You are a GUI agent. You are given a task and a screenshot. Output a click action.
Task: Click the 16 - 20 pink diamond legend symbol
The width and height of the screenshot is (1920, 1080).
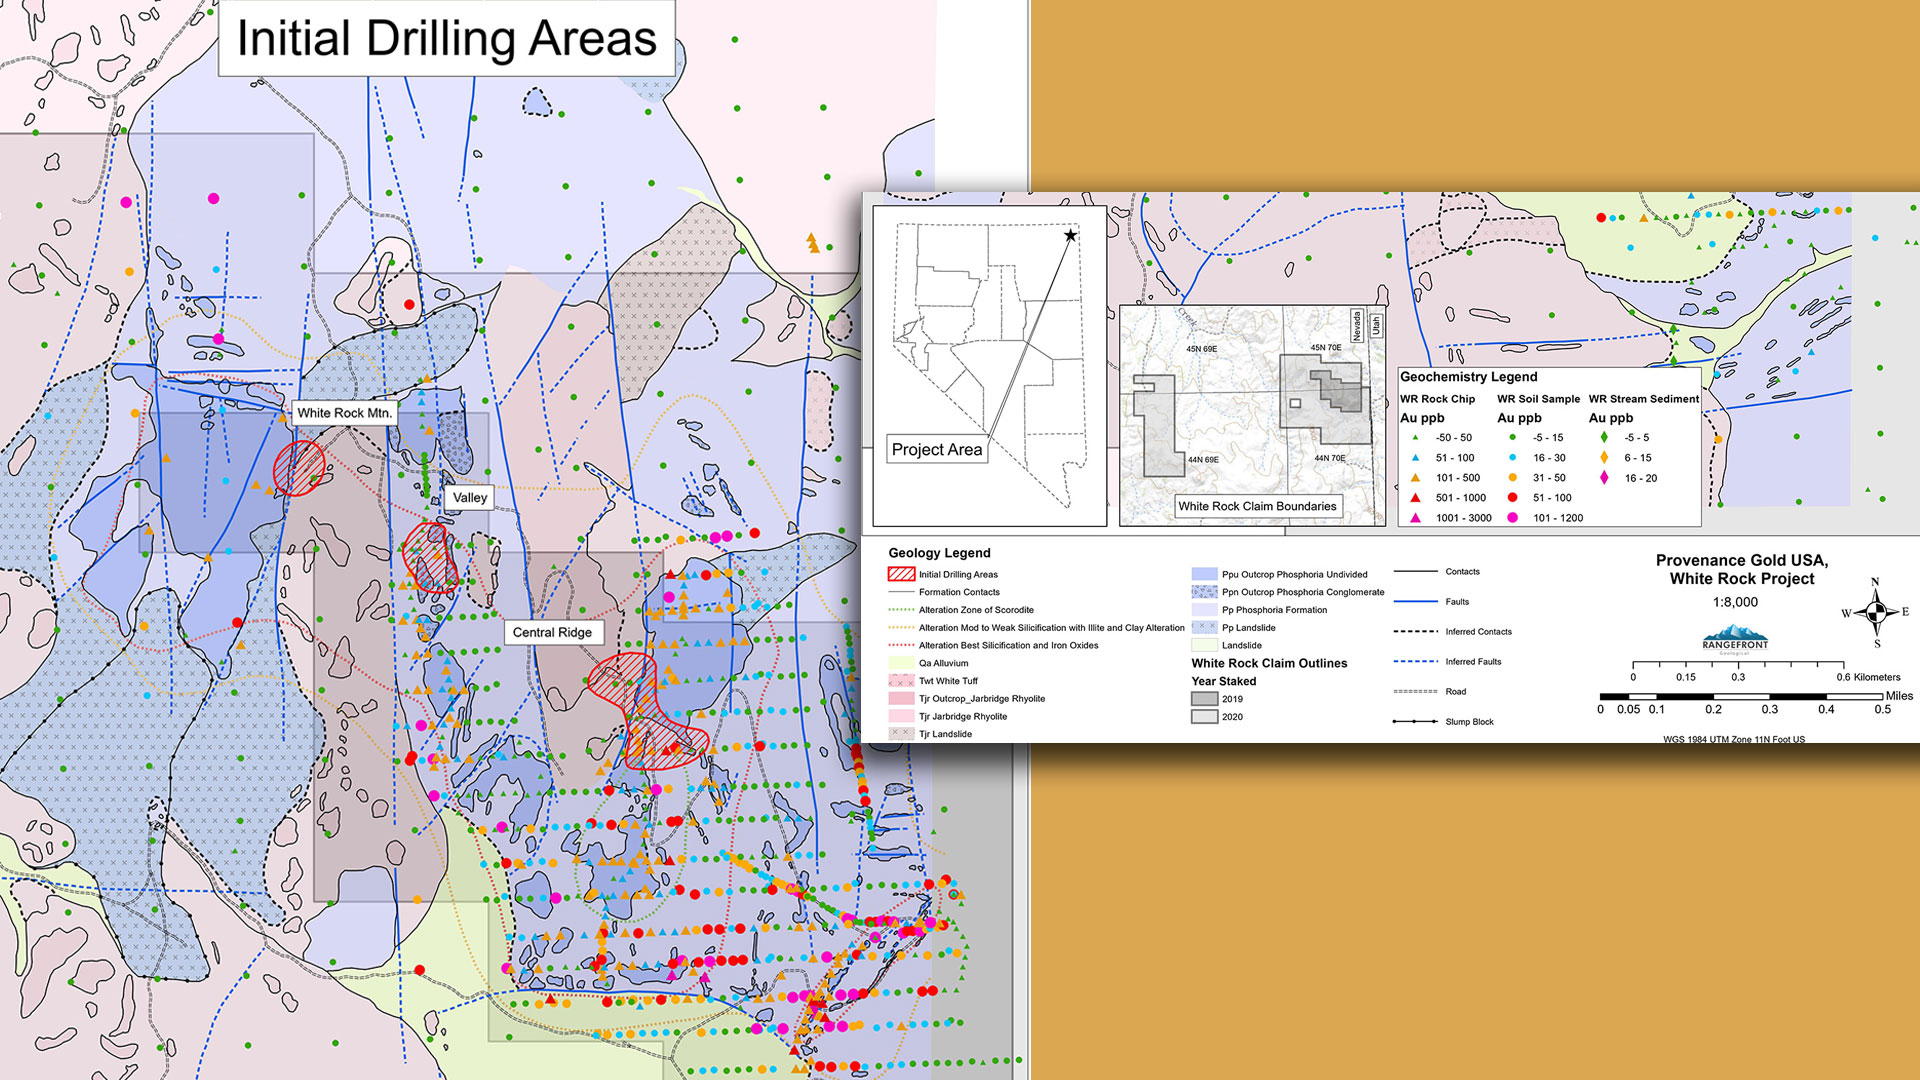coord(1604,478)
